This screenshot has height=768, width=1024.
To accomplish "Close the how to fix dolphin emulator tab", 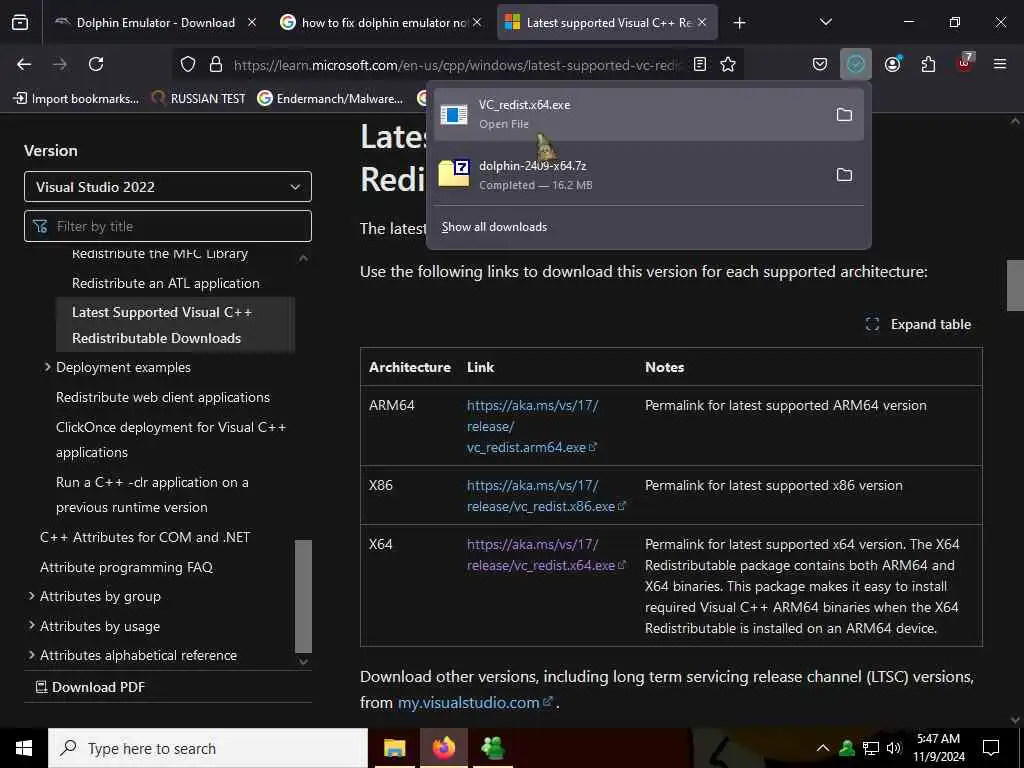I will click(x=477, y=22).
